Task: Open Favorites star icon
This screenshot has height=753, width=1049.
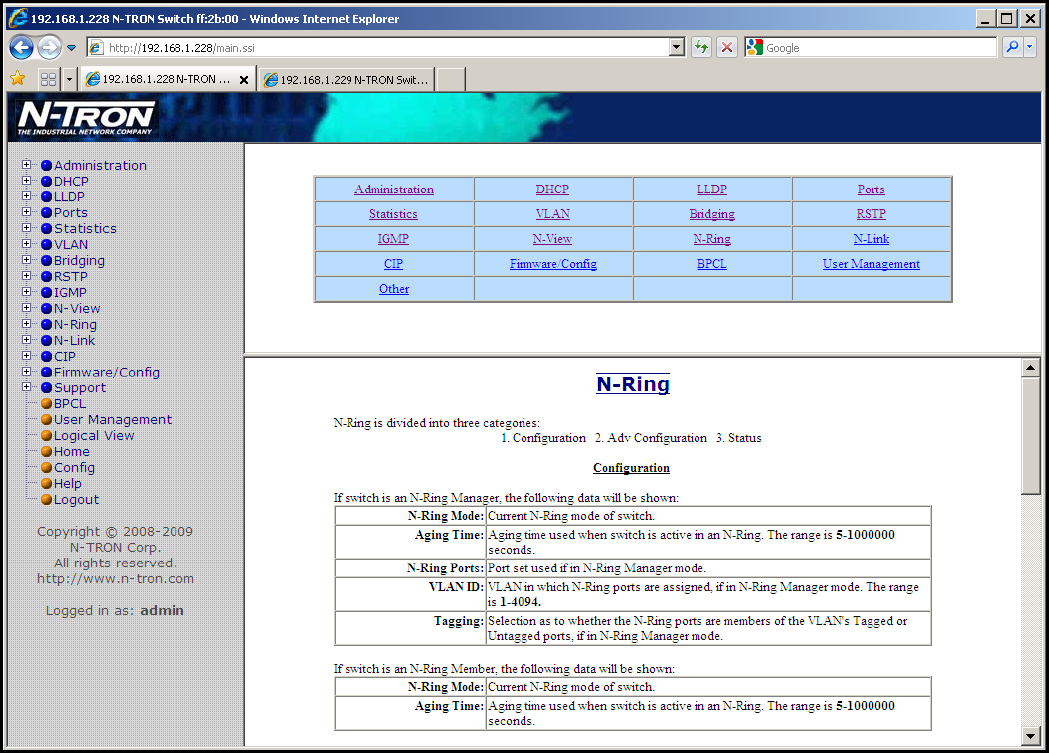Action: [17, 79]
